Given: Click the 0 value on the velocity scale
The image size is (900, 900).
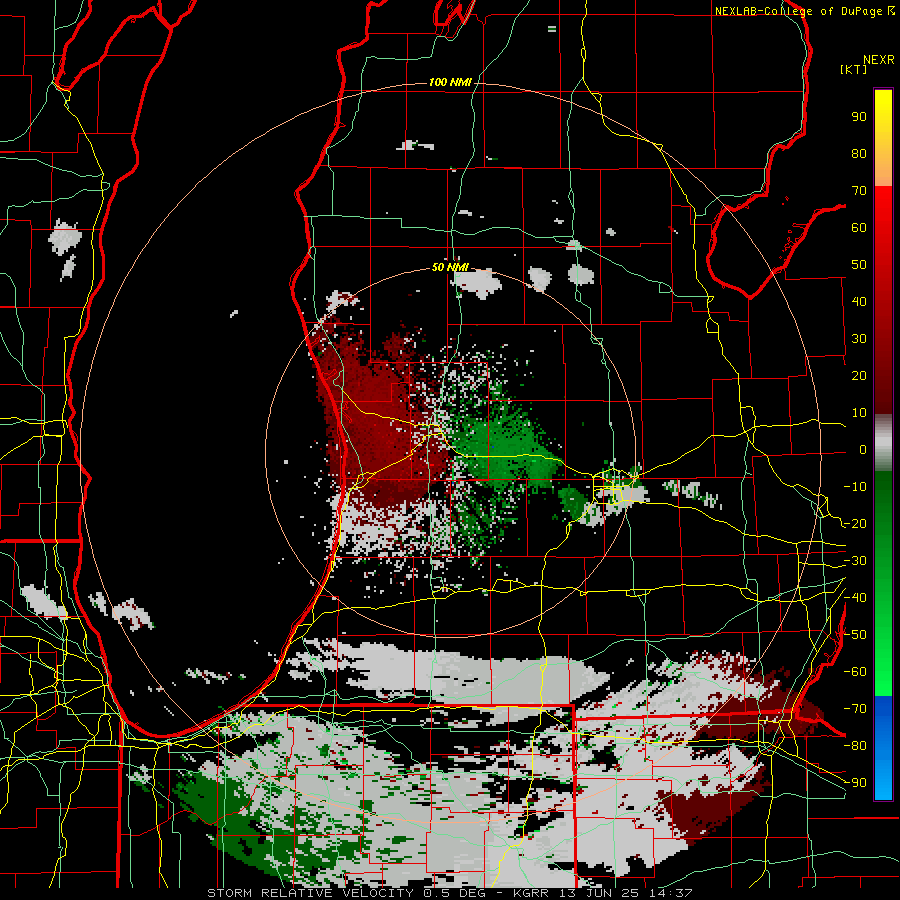Looking at the screenshot, I should [x=863, y=450].
